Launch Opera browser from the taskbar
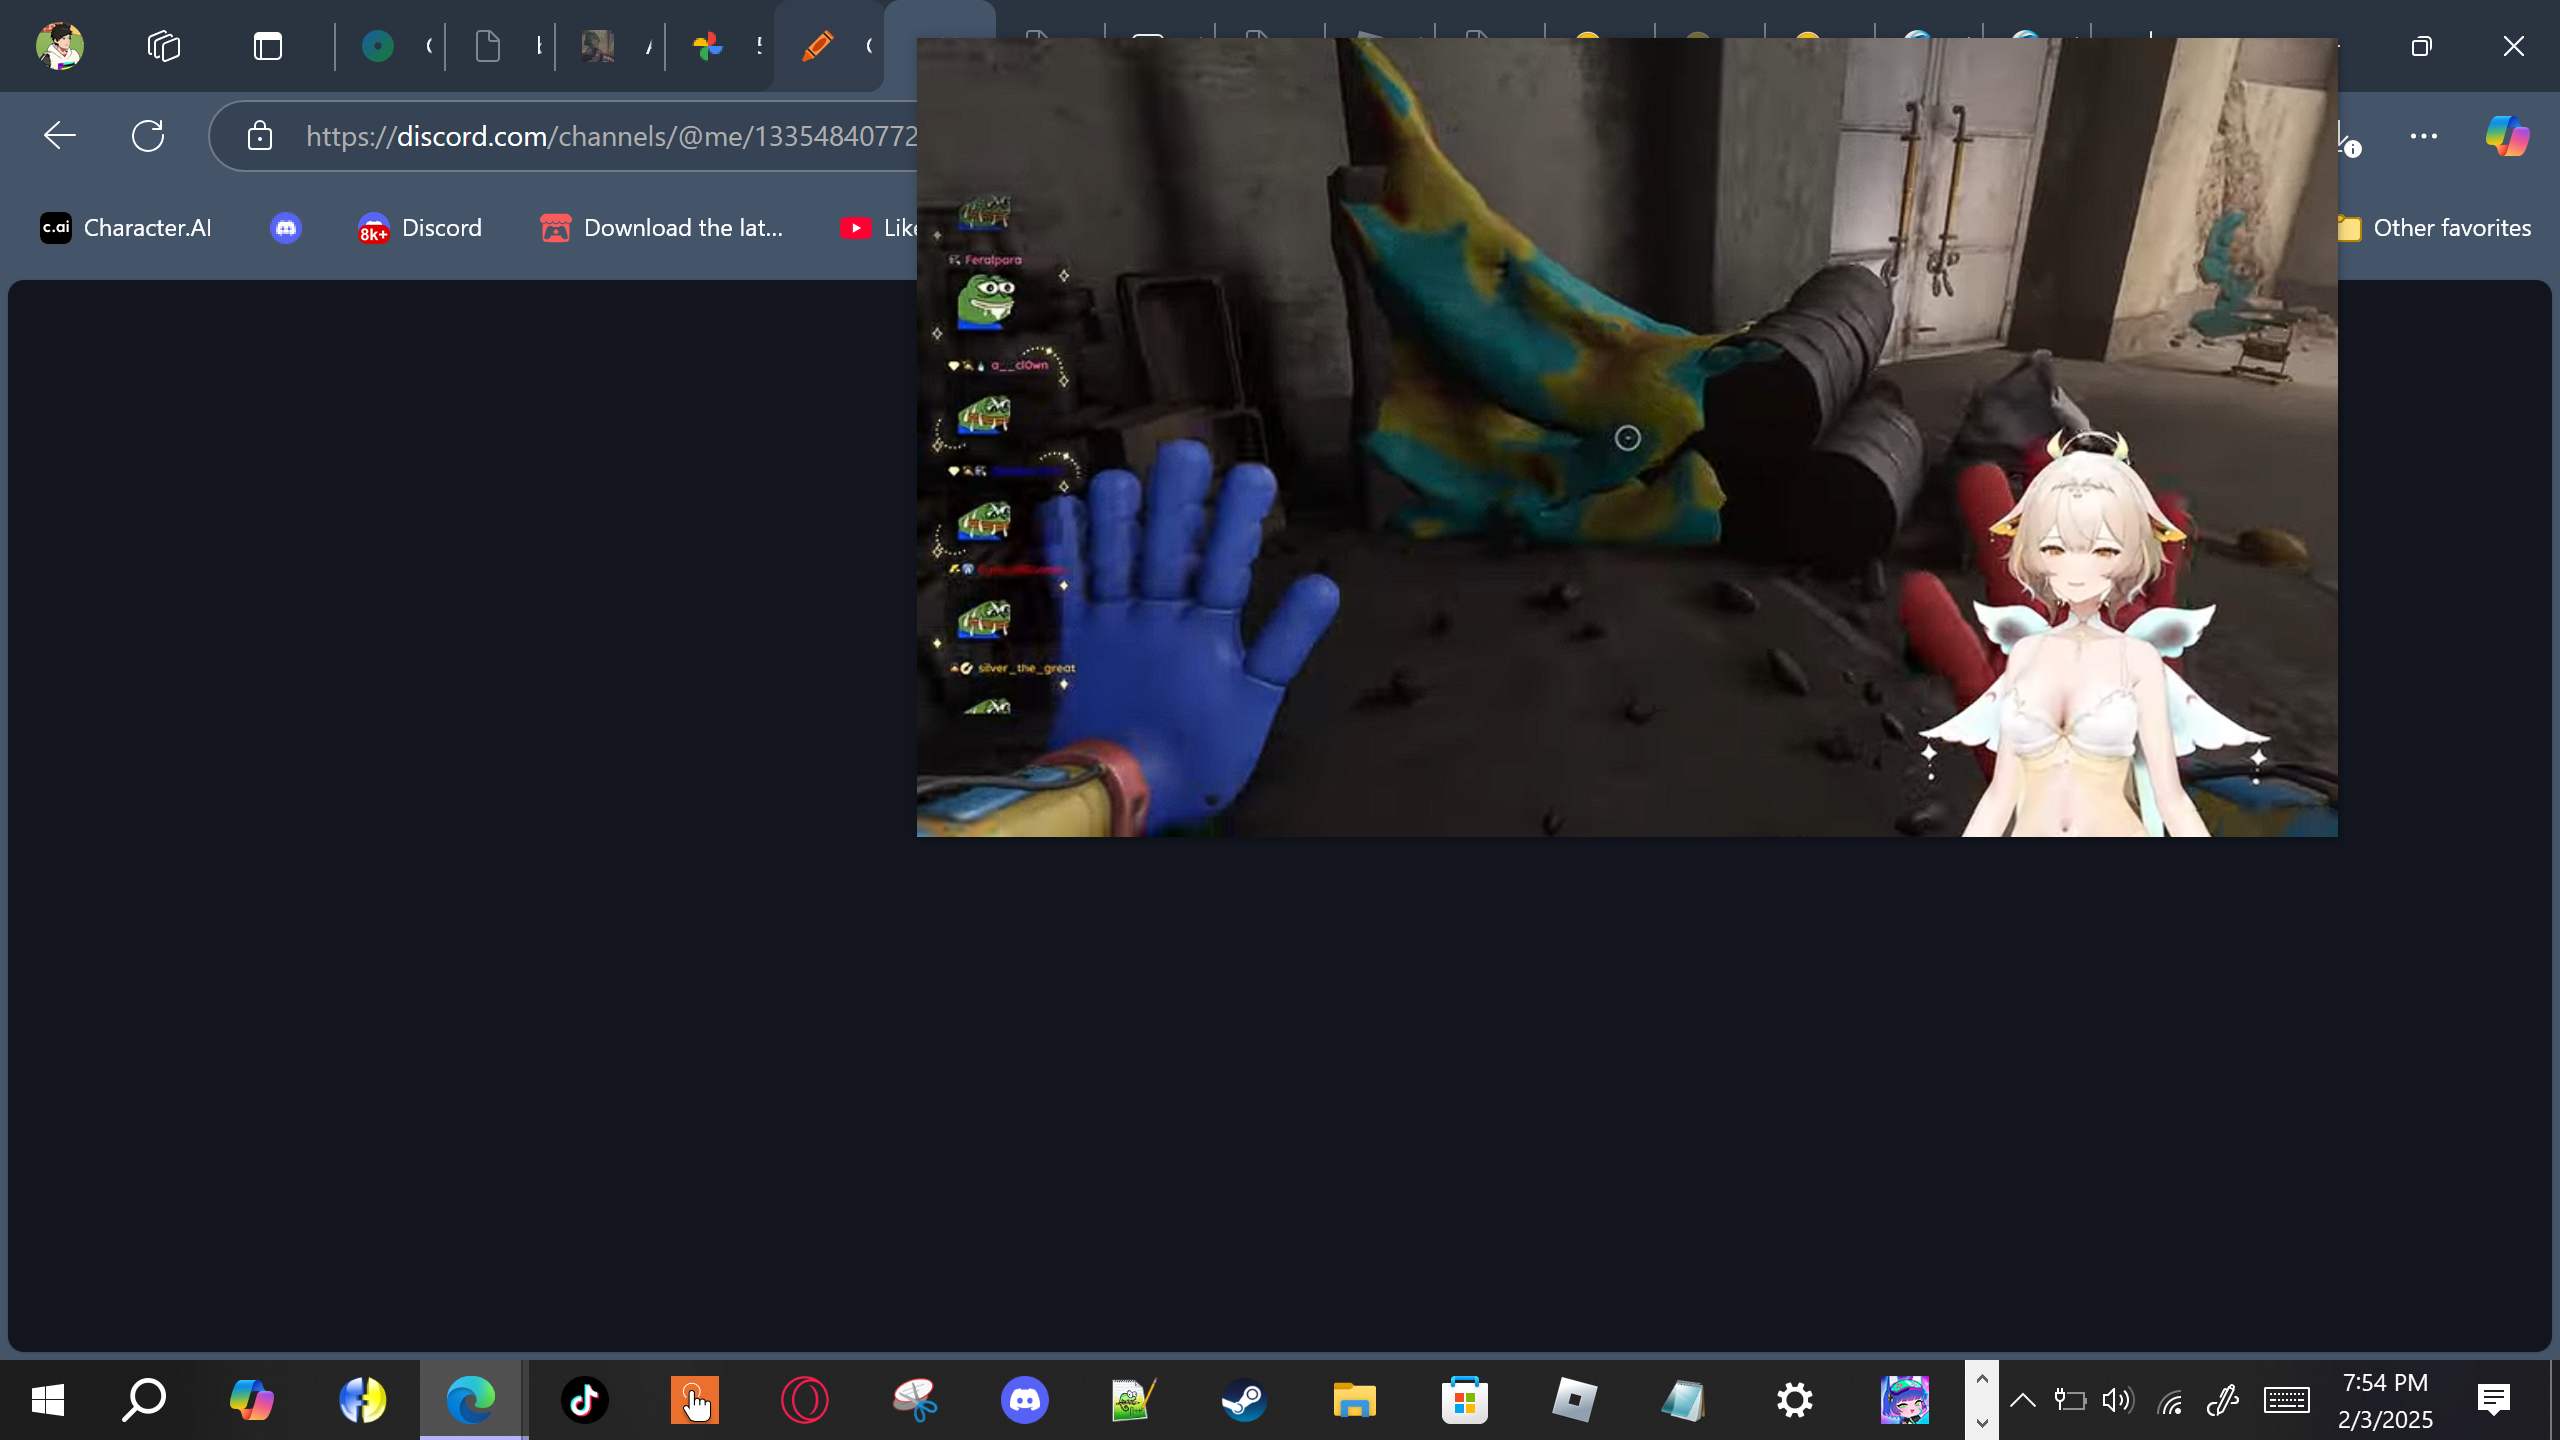2560x1440 pixels. [x=805, y=1400]
